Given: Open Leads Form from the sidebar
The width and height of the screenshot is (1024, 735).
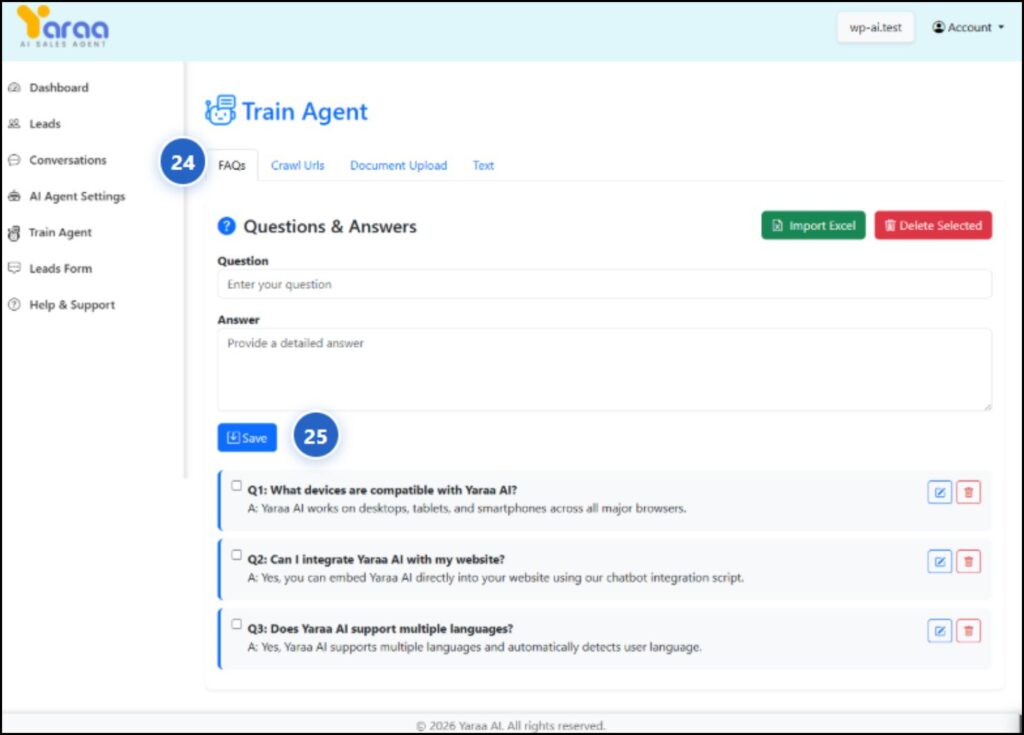Looking at the screenshot, I should [61, 268].
